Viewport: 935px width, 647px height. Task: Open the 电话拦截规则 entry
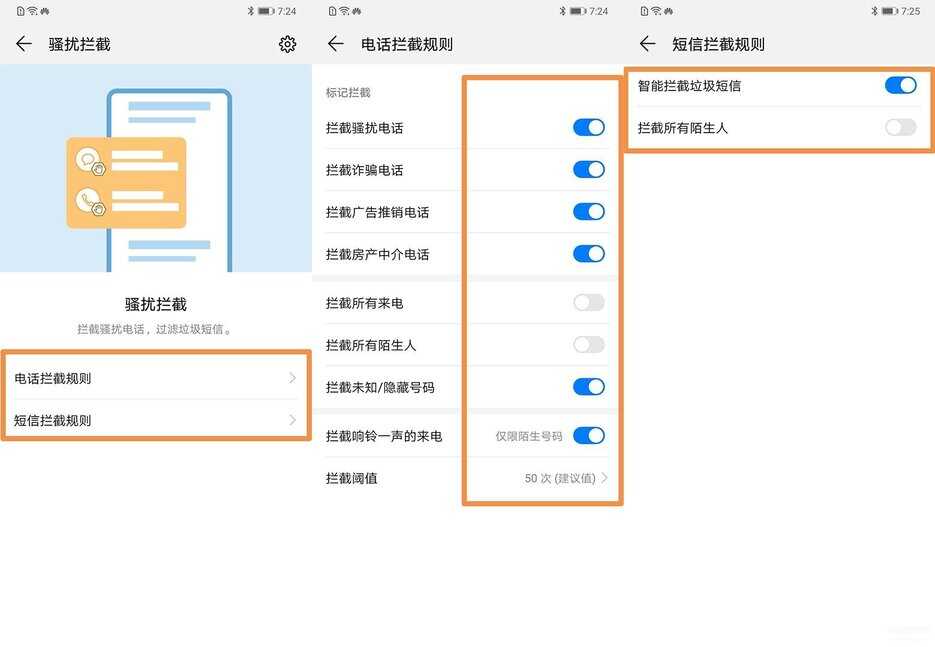point(156,378)
